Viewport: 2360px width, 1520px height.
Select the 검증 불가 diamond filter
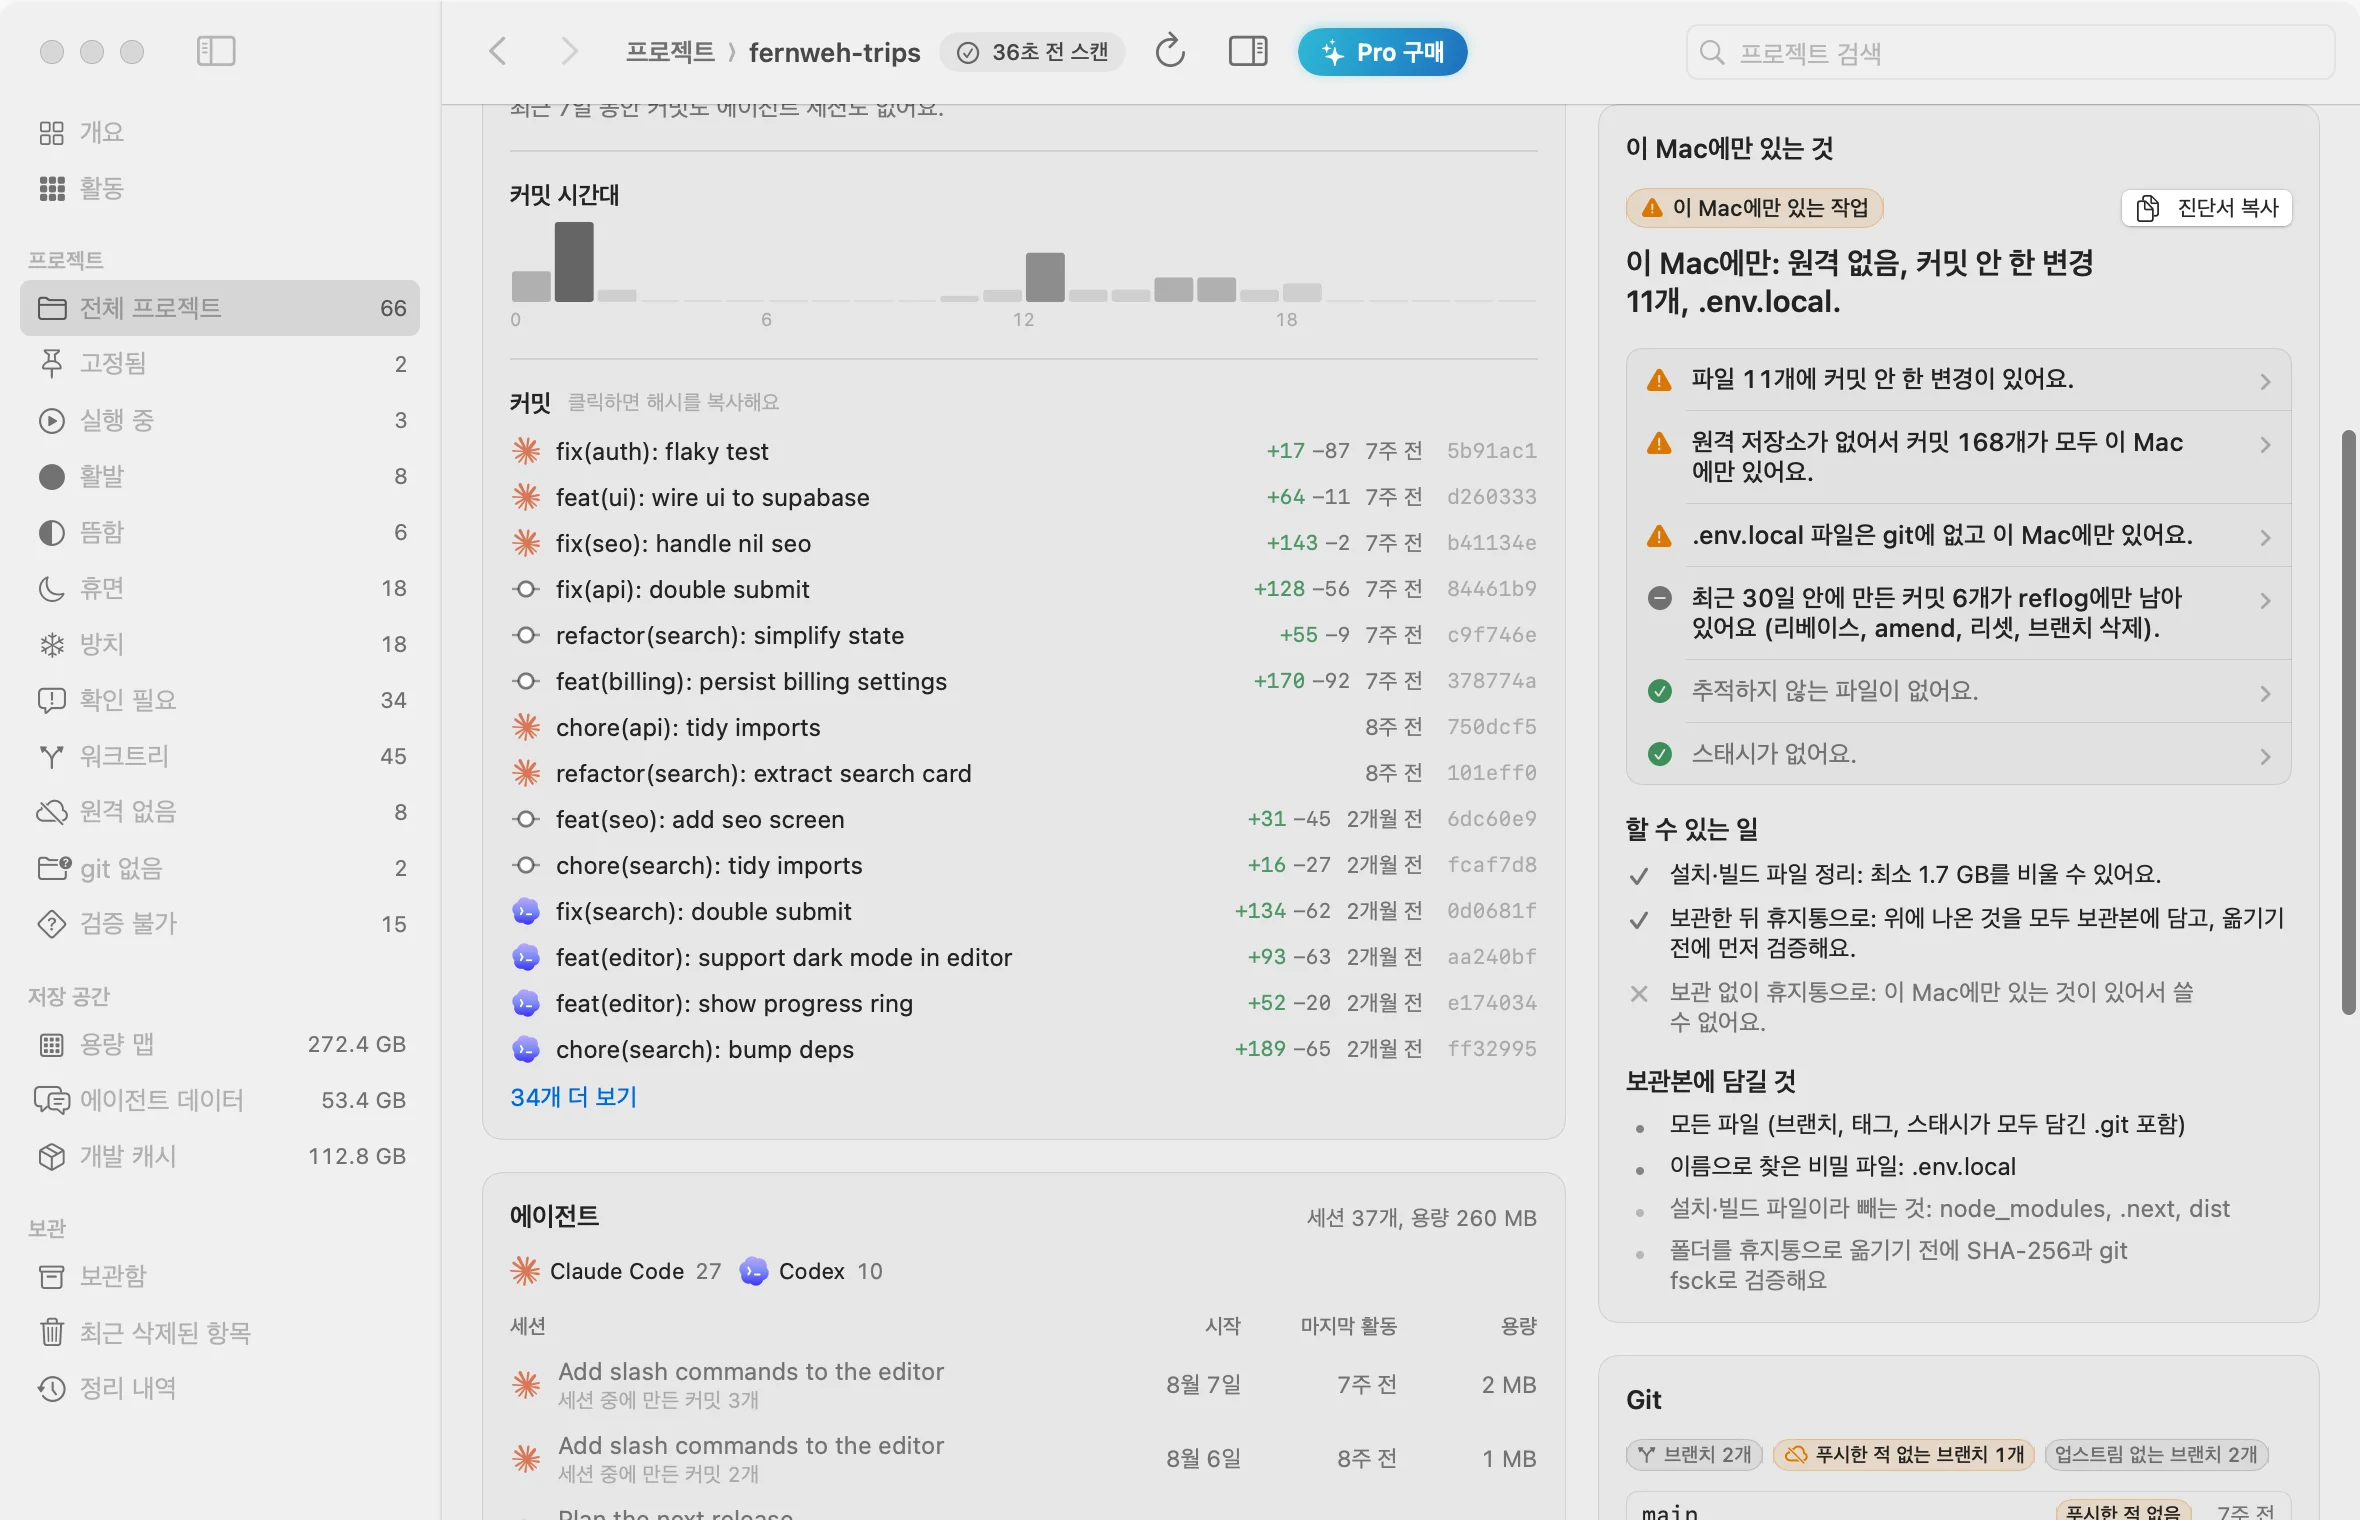[220, 924]
